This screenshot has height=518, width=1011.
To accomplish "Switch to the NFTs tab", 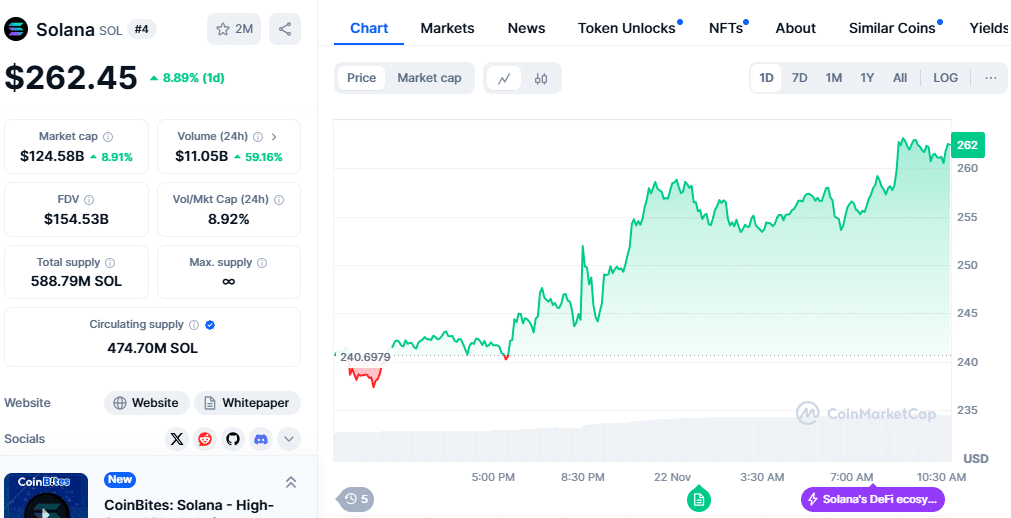I will click(726, 28).
